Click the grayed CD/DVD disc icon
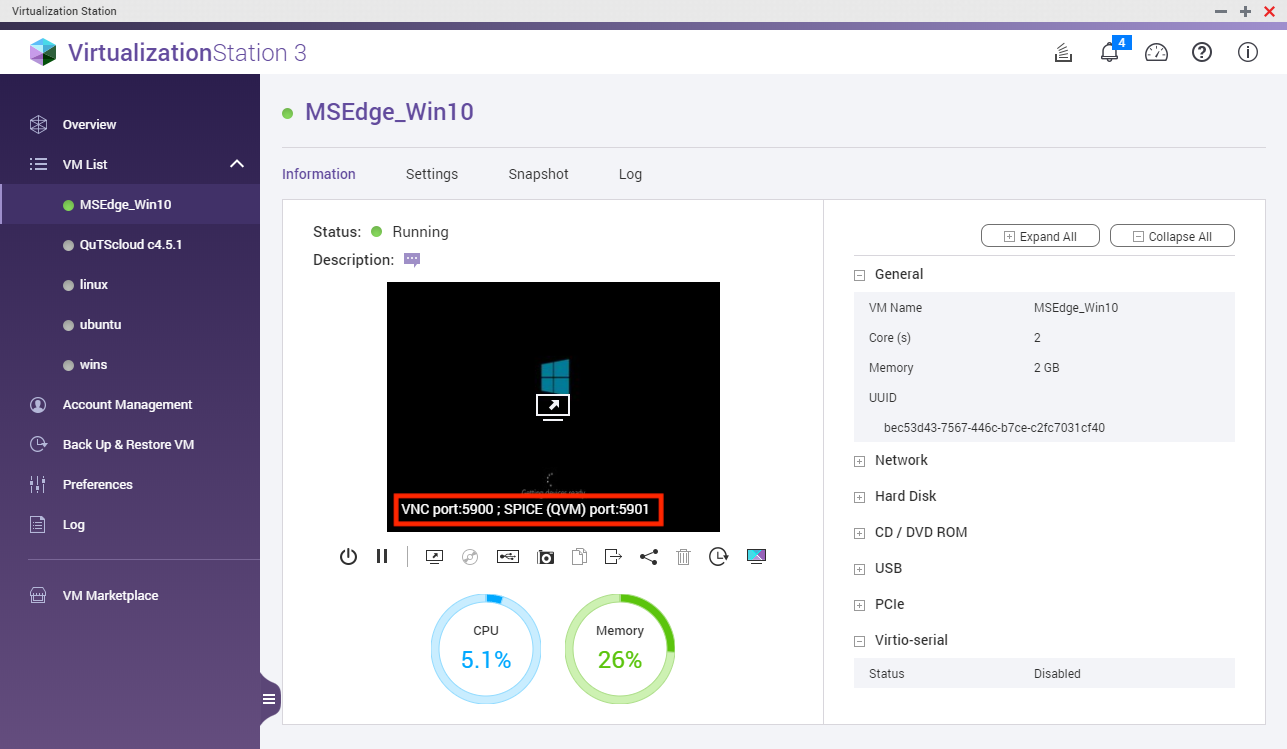The width and height of the screenshot is (1287, 749). [470, 557]
